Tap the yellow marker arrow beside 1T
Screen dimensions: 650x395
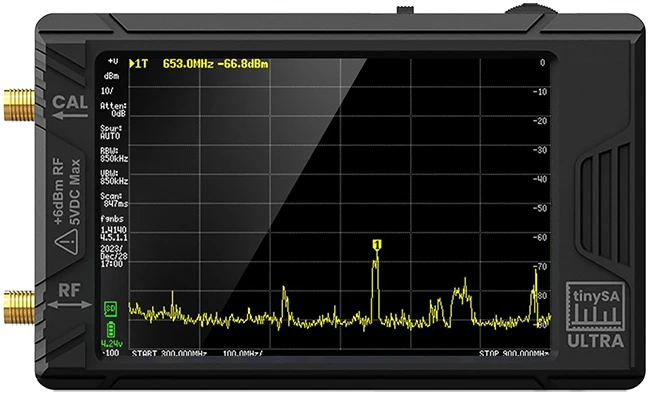132,63
